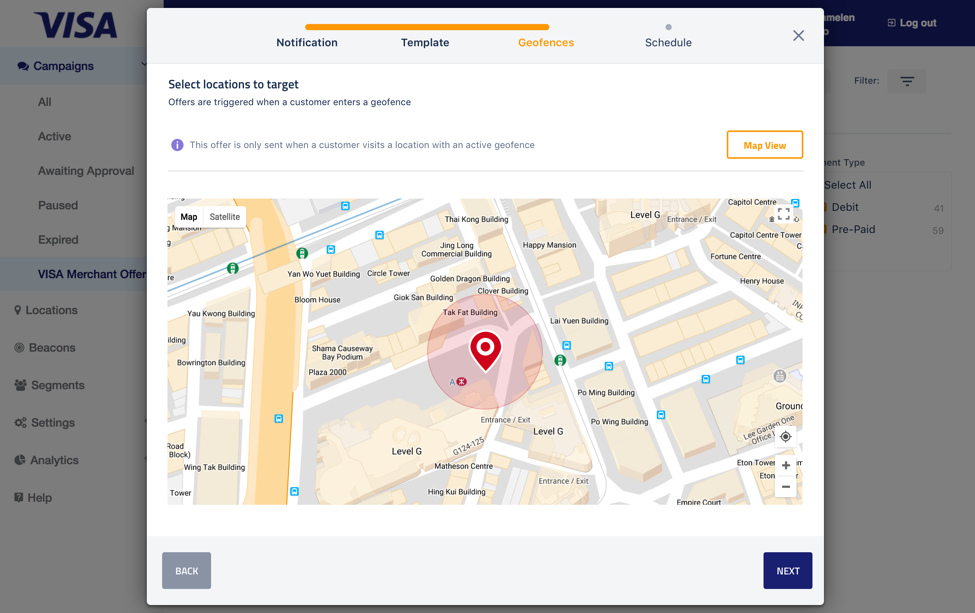Zoom out on the map
The height and width of the screenshot is (613, 975).
[x=786, y=487]
